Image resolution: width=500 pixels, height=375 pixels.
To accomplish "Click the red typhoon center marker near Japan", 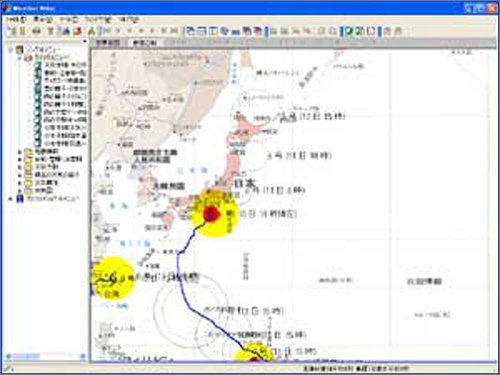I will tap(211, 214).
